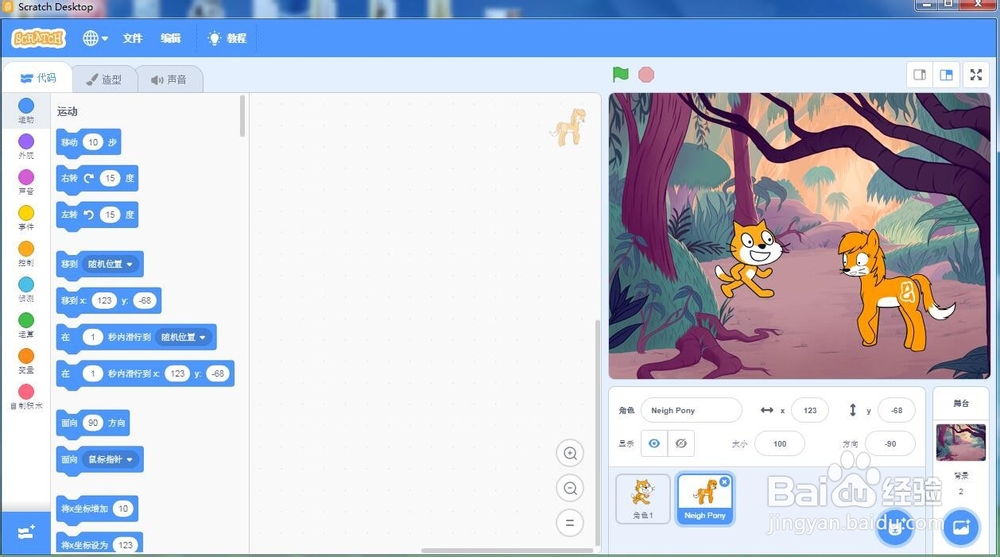Open 鼠标指针 dropdown in 面向 block
Screen dimensions: 1000x557
point(110,459)
